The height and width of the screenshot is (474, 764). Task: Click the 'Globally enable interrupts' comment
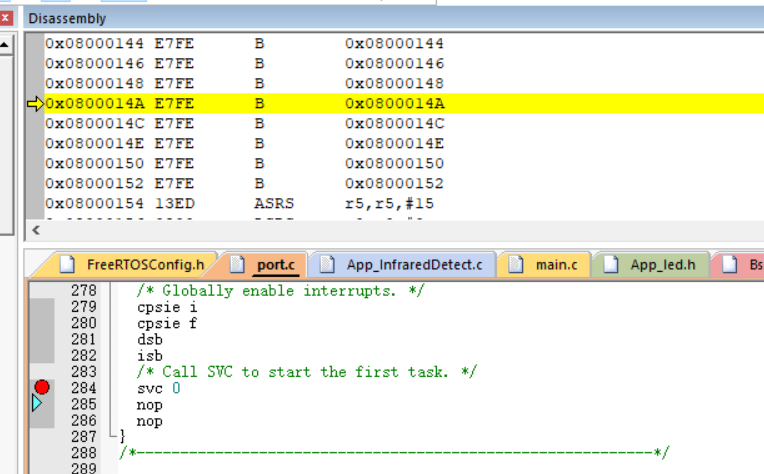(x=281, y=291)
